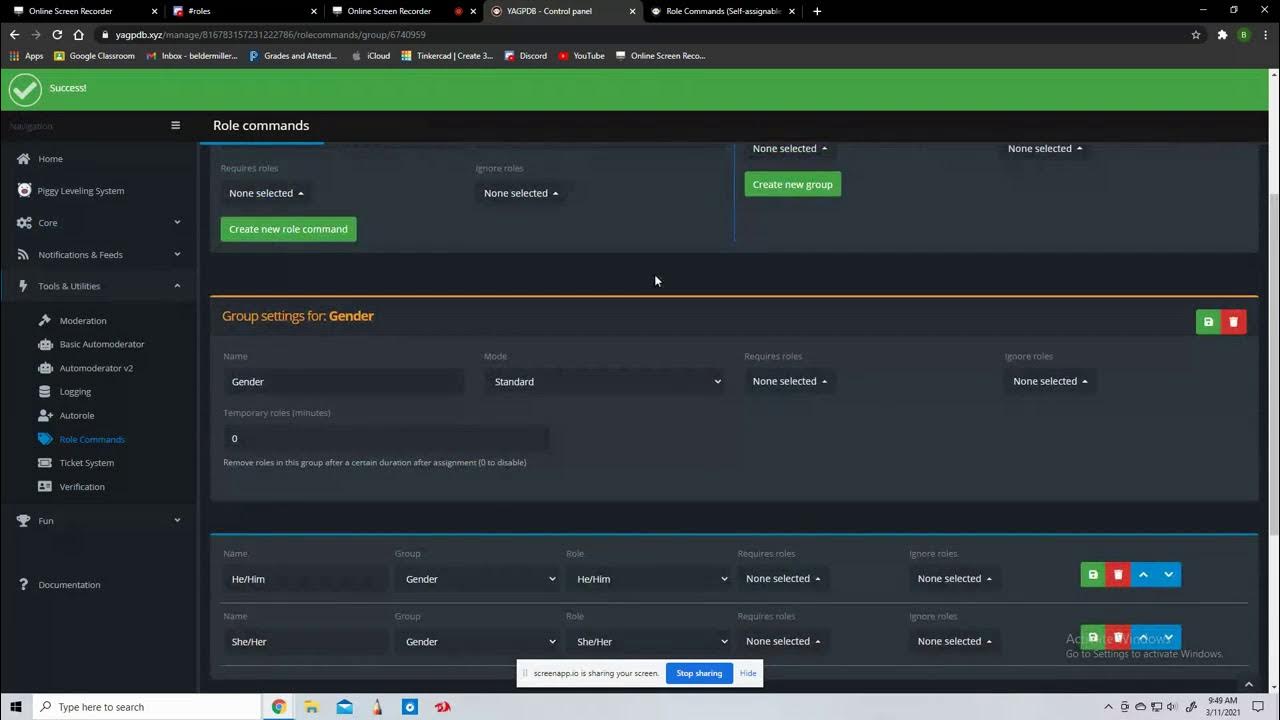Open Google Classroom bookmark
Screen dimensions: 1280x720
pyautogui.click(x=95, y=56)
